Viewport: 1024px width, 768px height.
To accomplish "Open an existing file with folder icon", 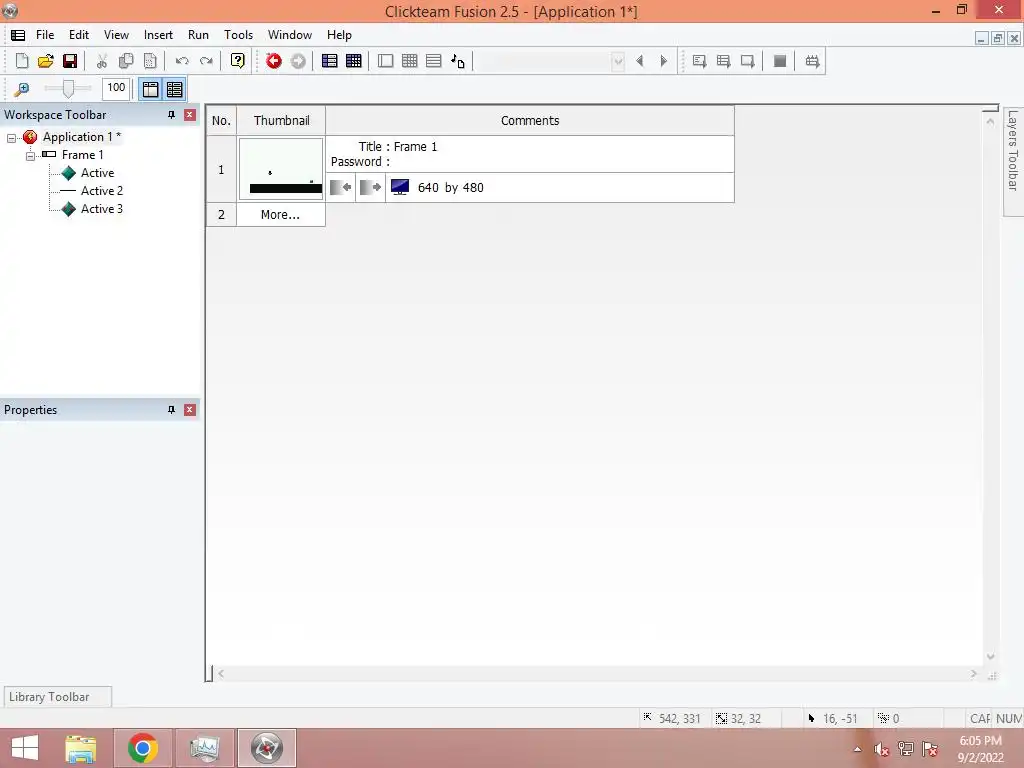I will tap(46, 61).
